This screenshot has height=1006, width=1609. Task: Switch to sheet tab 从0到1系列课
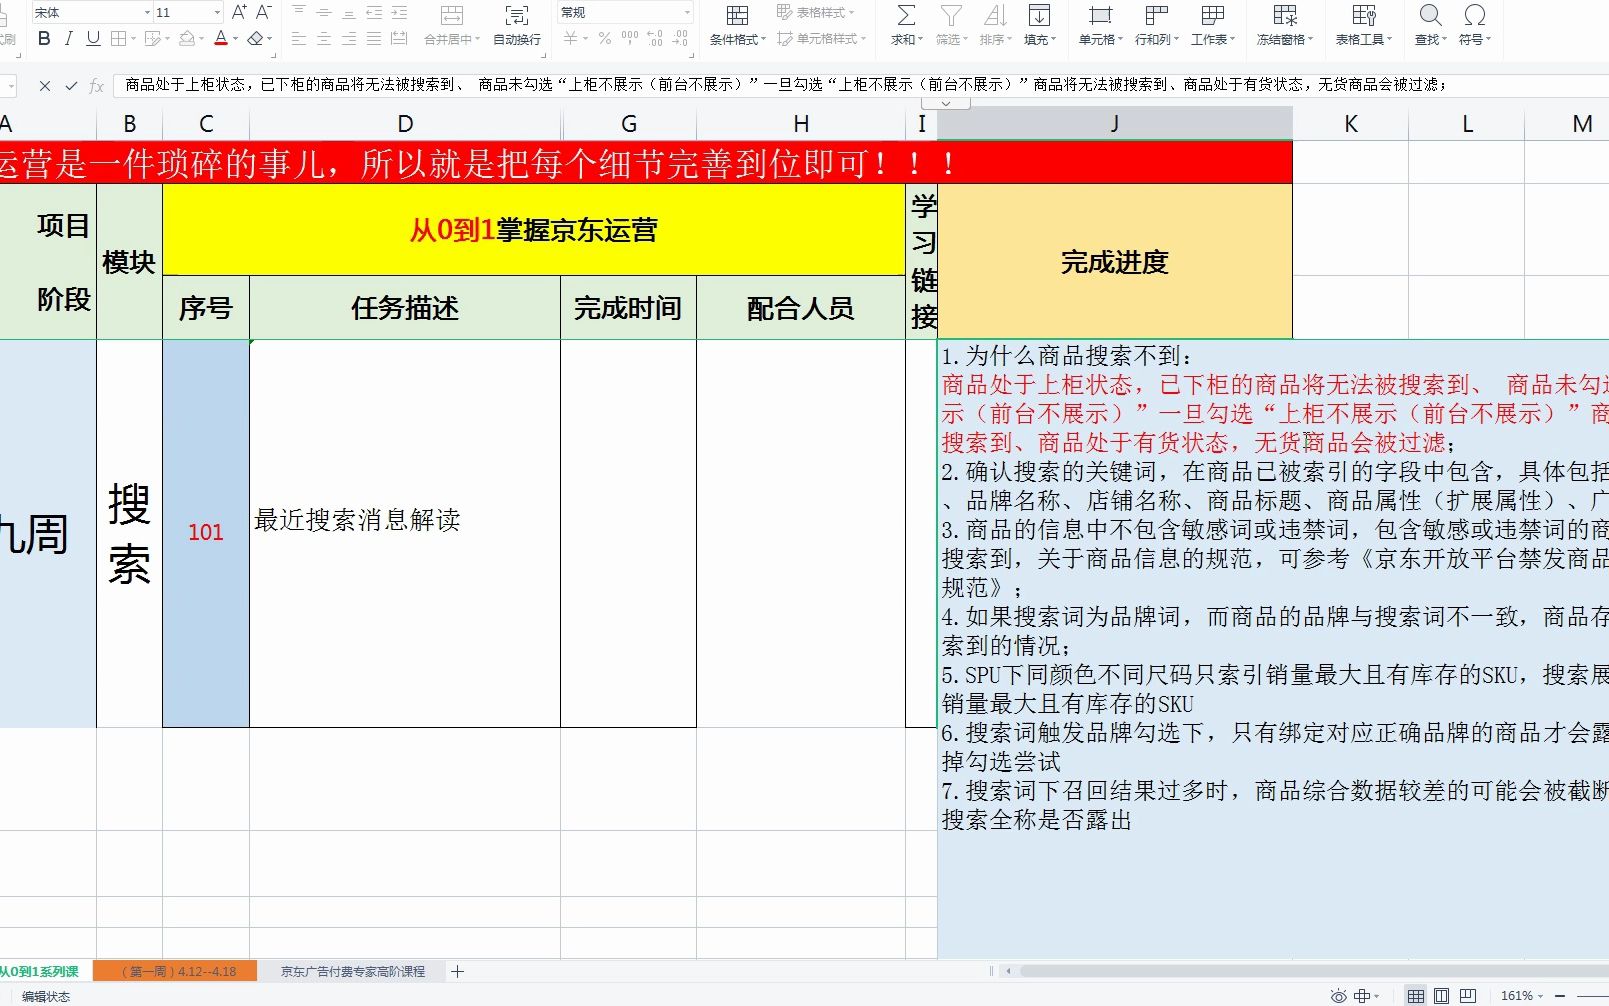pyautogui.click(x=40, y=971)
